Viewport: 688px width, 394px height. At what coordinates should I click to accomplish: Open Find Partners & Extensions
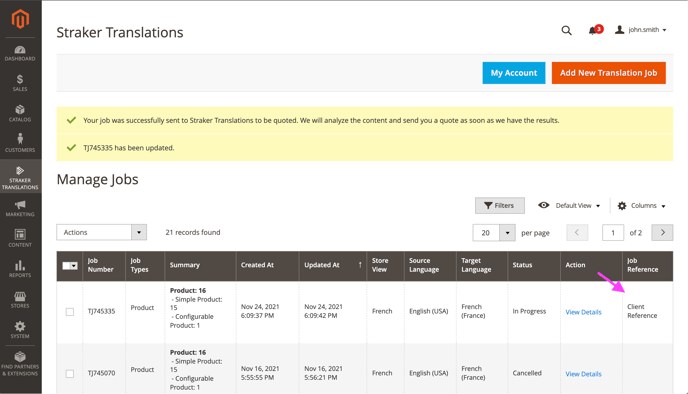20,364
